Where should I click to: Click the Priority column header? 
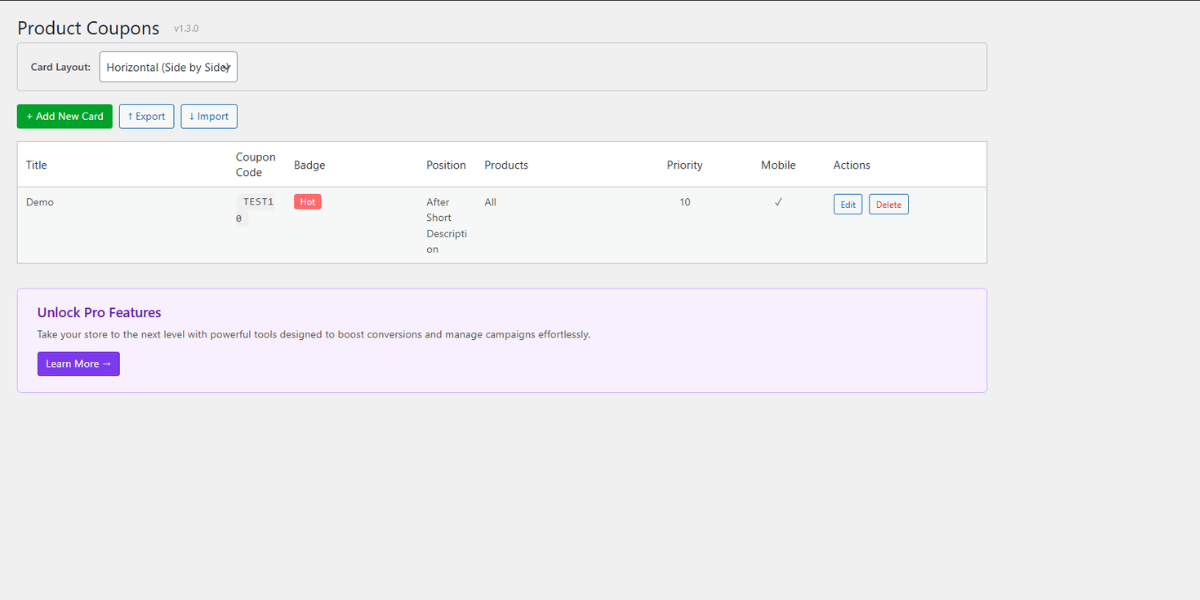[684, 164]
